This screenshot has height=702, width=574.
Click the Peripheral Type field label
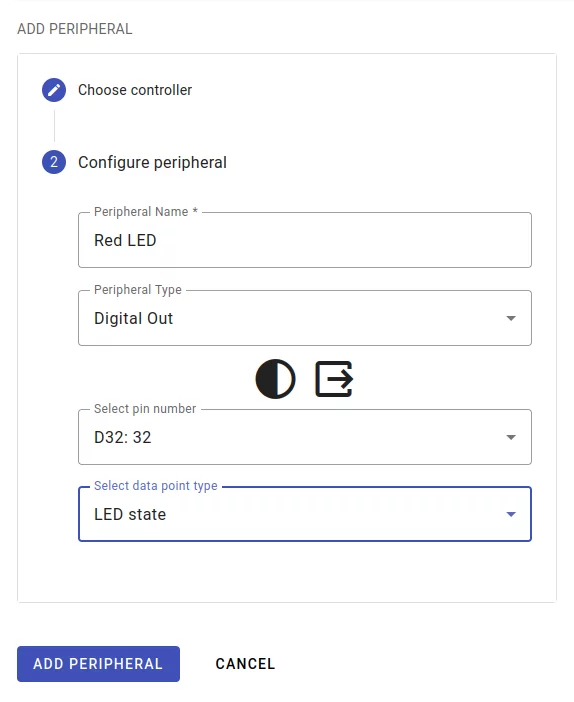tap(137, 290)
